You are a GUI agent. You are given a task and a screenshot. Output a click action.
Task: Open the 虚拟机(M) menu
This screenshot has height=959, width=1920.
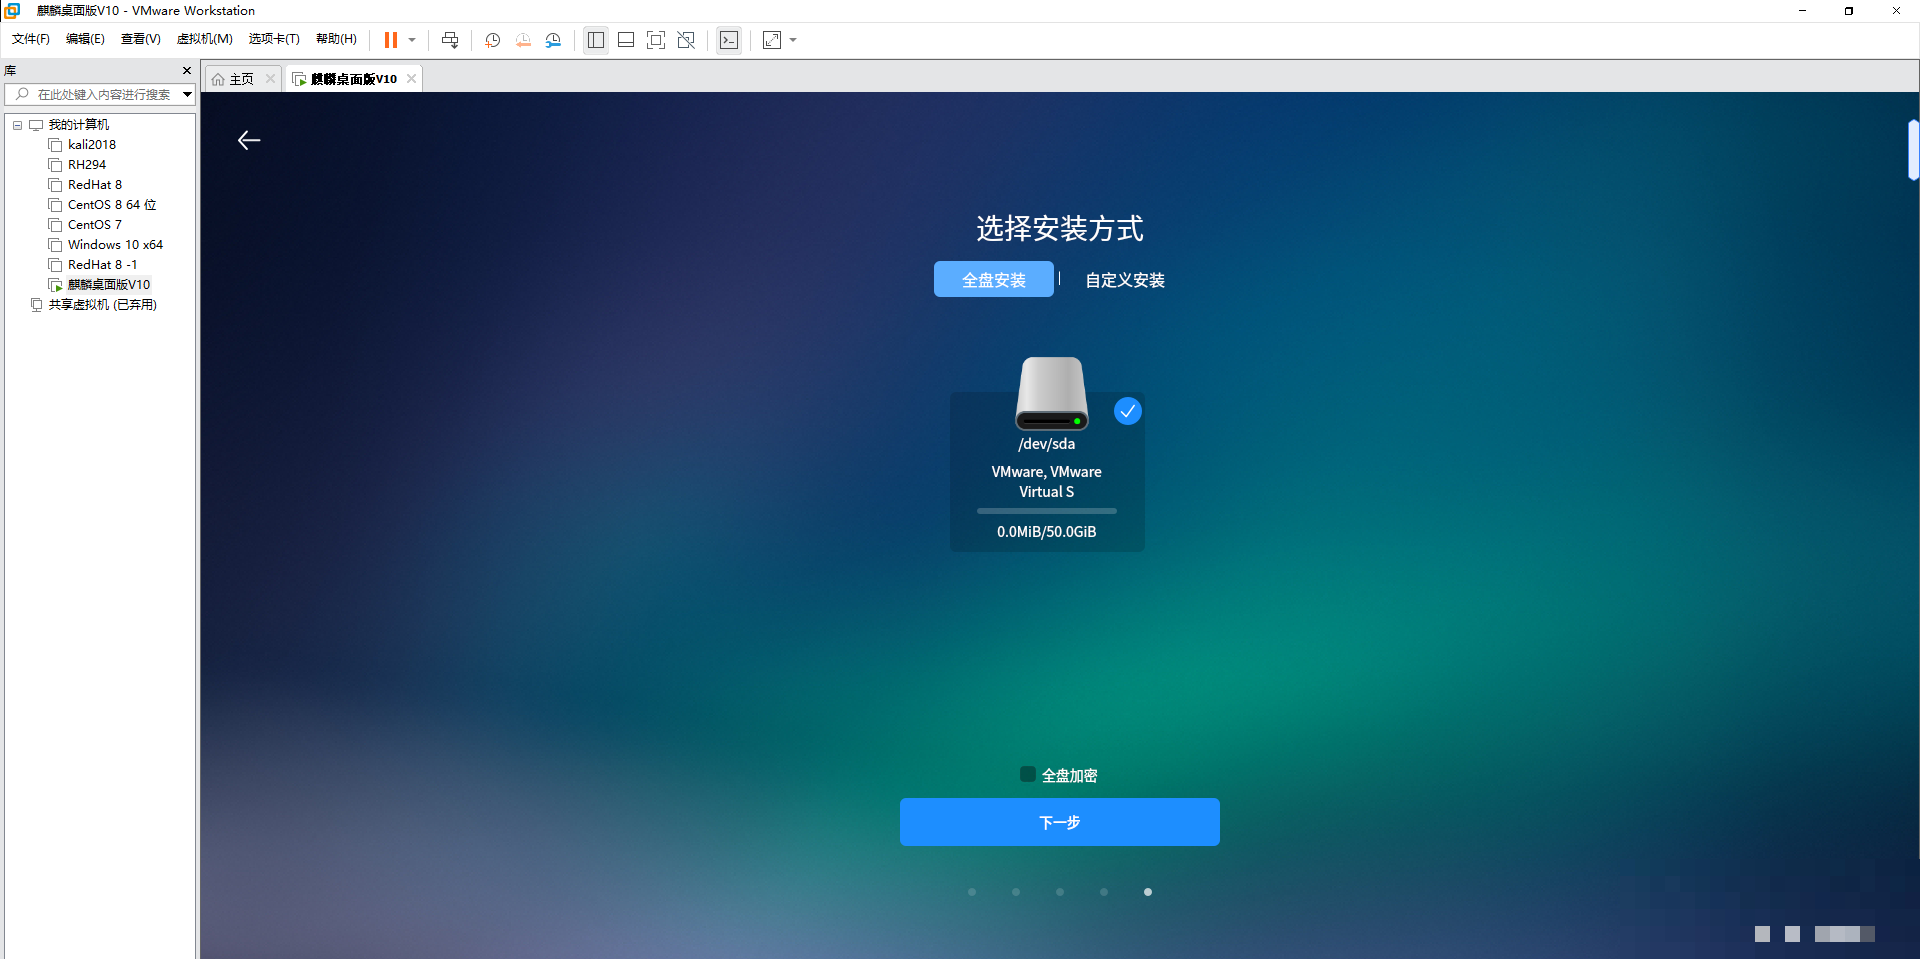204,39
